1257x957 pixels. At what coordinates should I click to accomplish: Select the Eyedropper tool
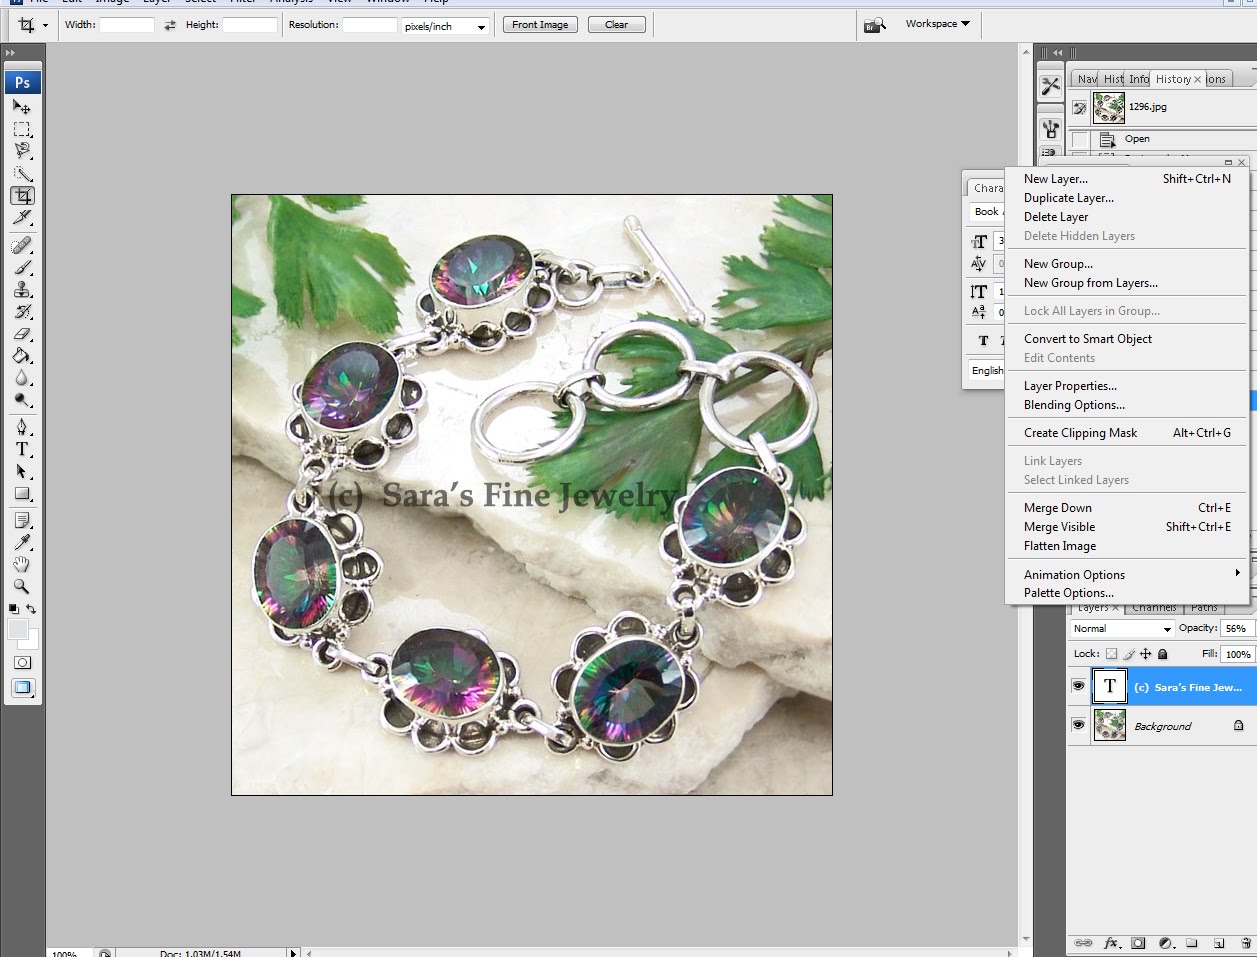(22, 543)
